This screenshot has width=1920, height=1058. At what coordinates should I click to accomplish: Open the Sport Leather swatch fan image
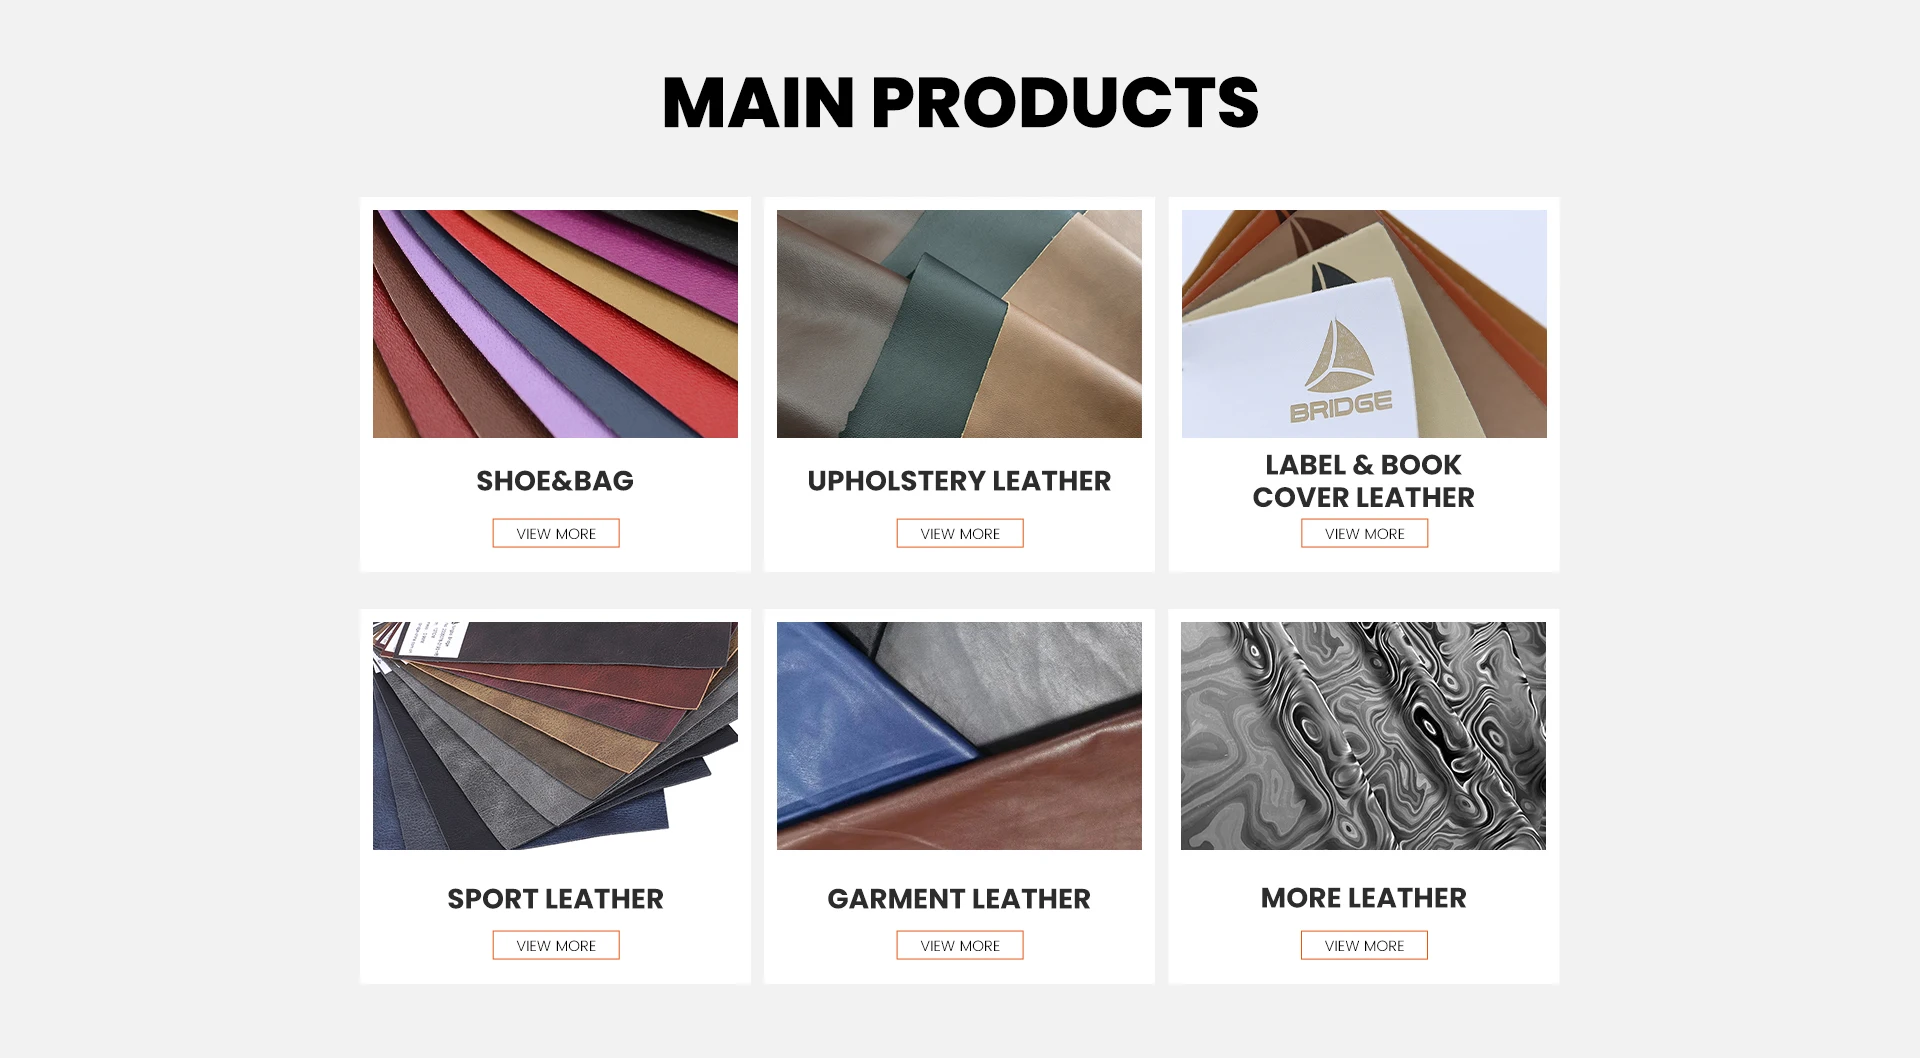(x=555, y=736)
